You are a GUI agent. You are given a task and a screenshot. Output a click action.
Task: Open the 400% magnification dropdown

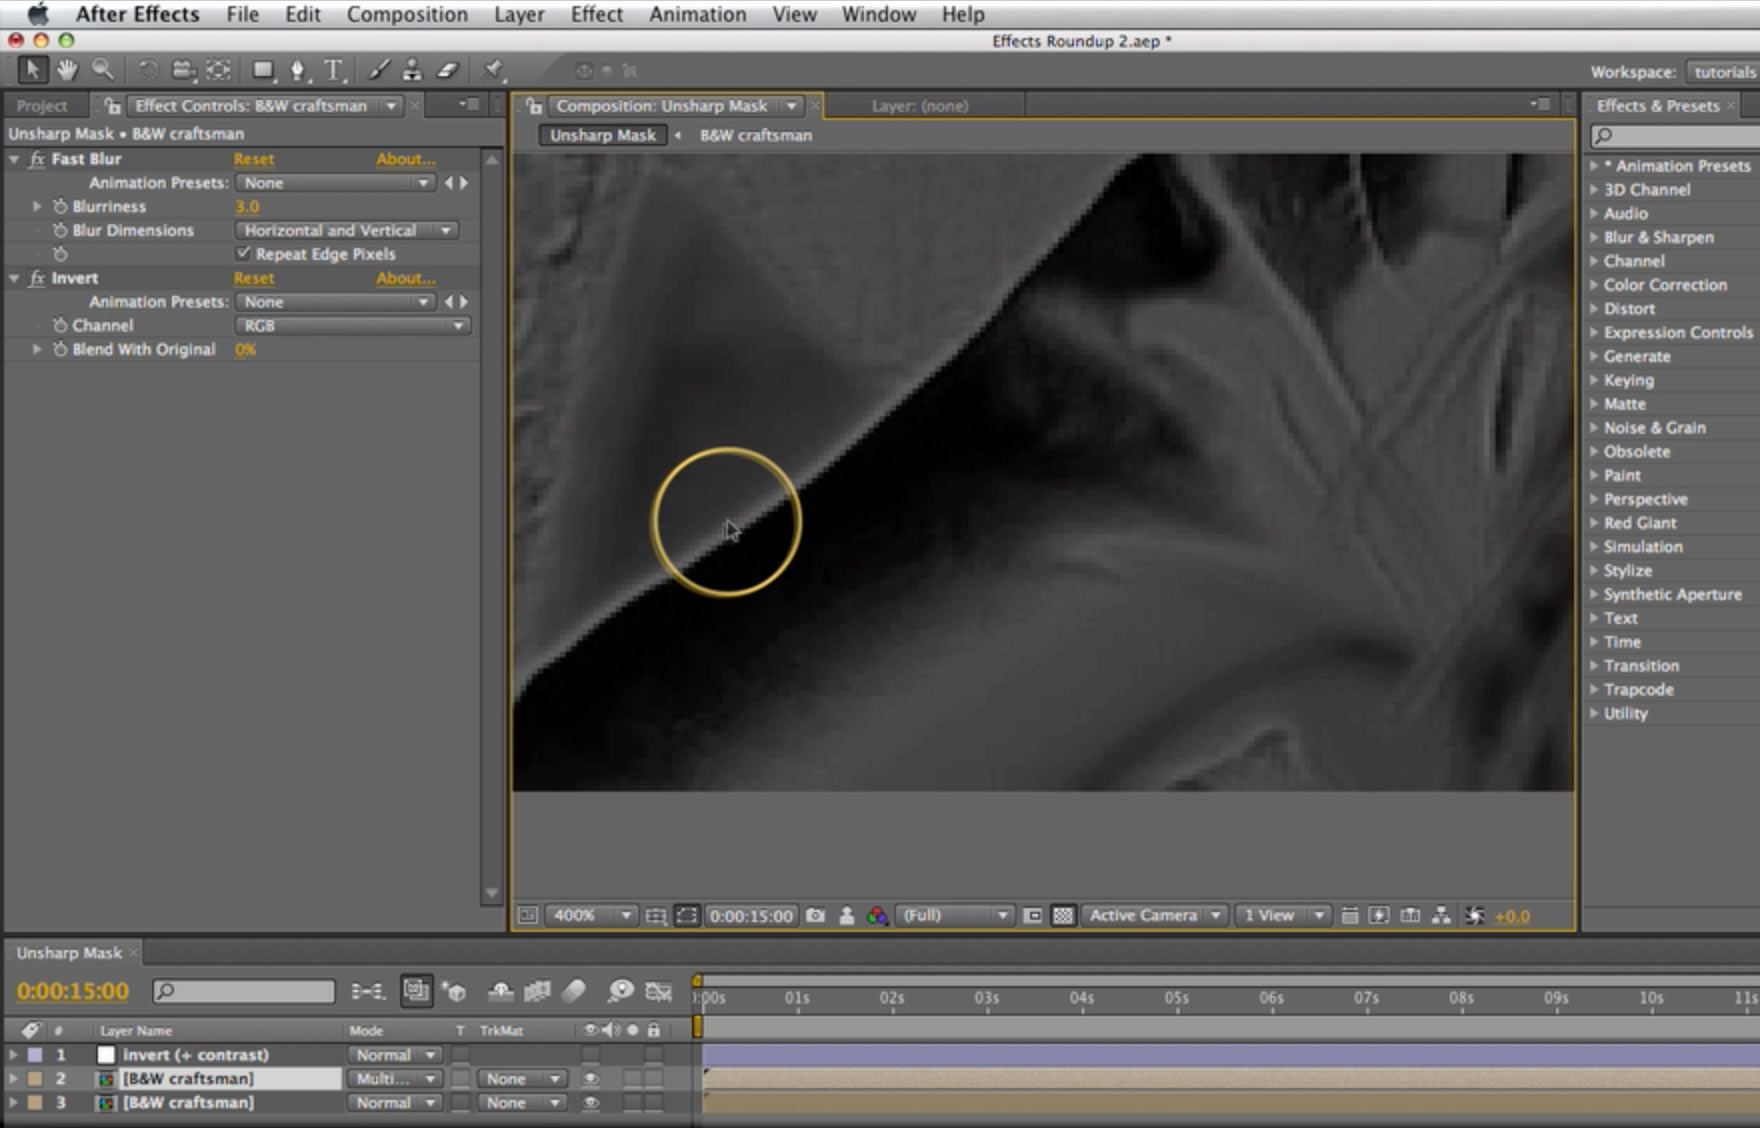(x=590, y=916)
